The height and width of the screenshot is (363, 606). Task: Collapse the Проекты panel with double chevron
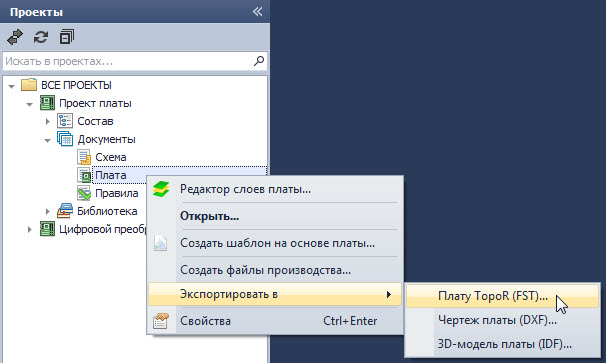(x=257, y=12)
